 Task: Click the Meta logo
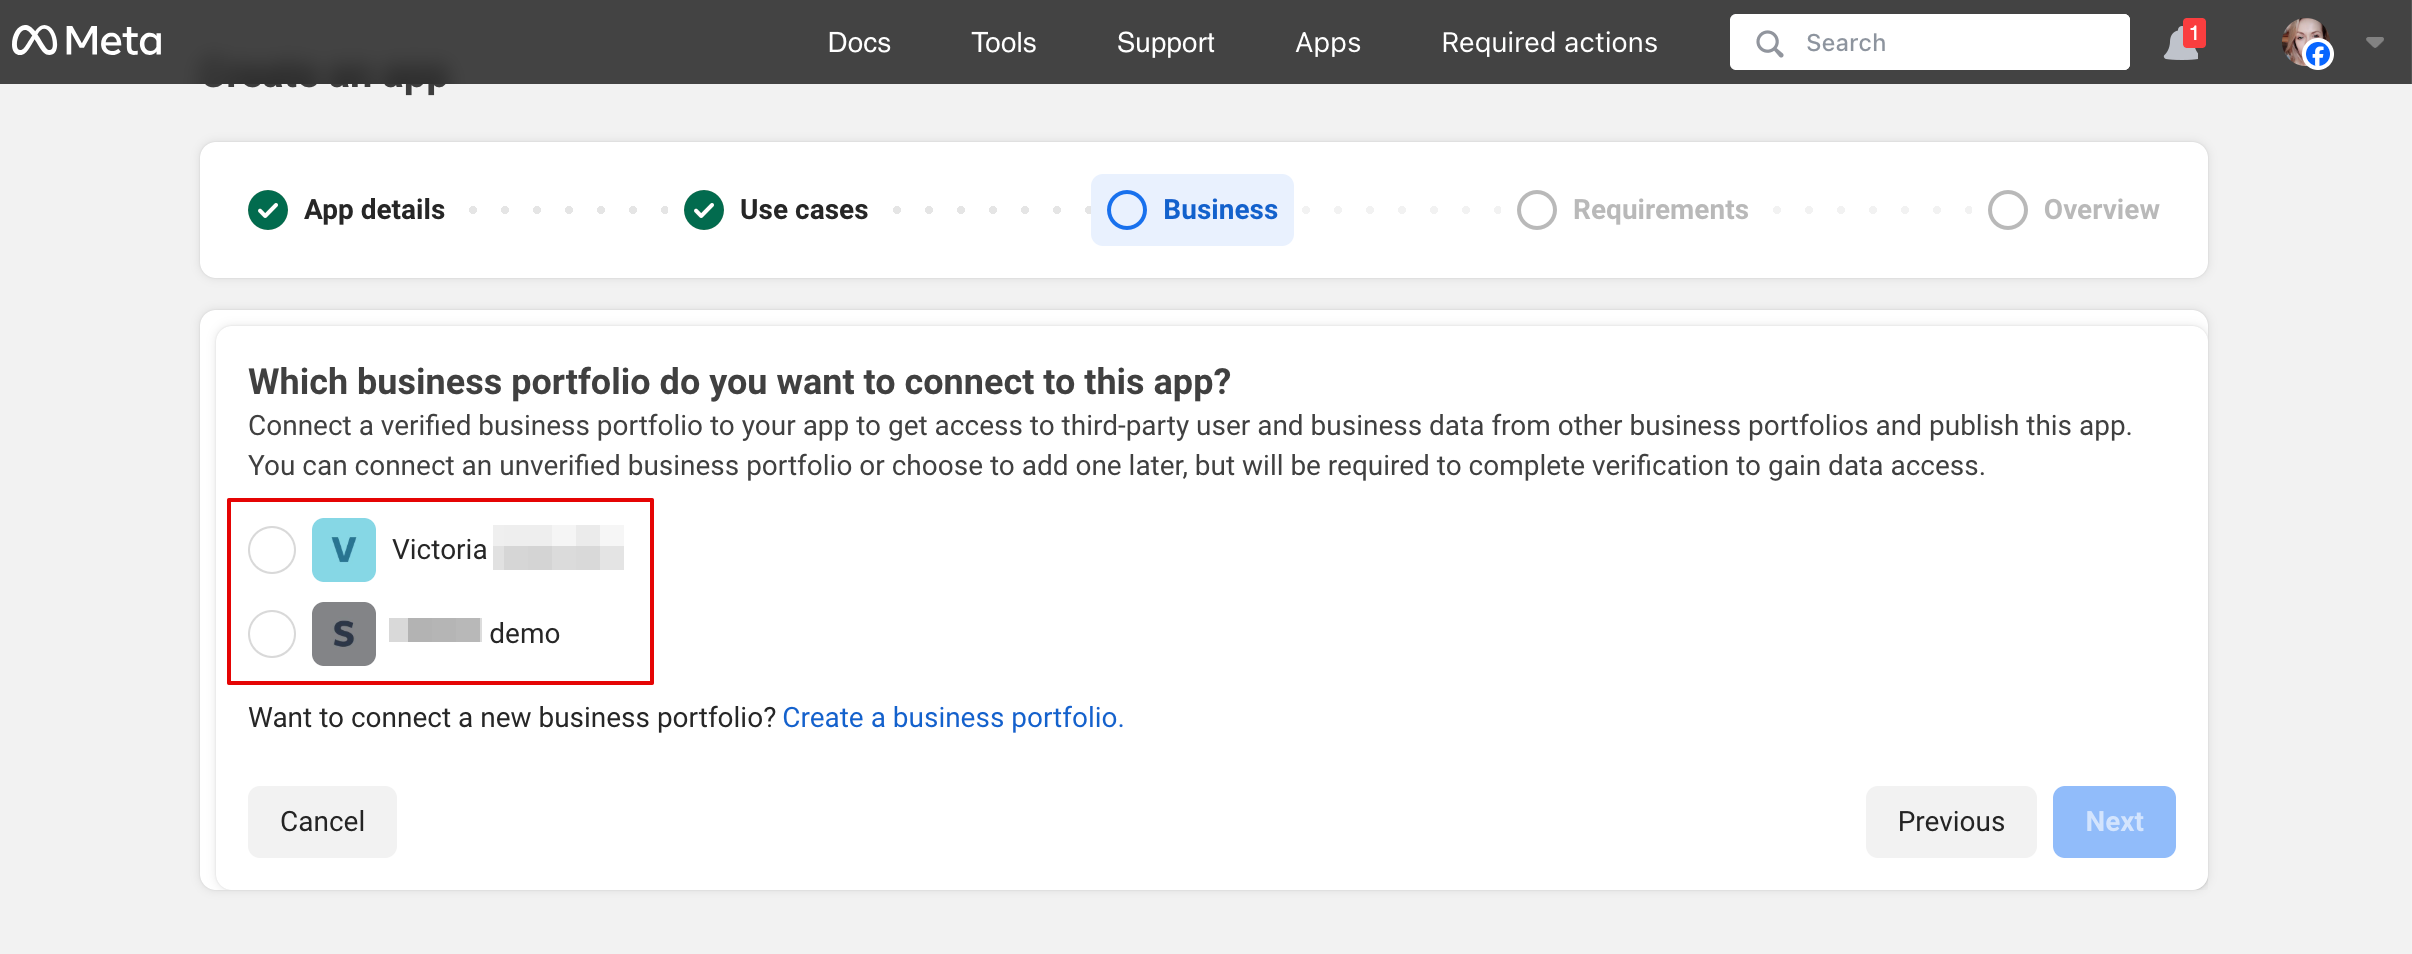(x=87, y=42)
